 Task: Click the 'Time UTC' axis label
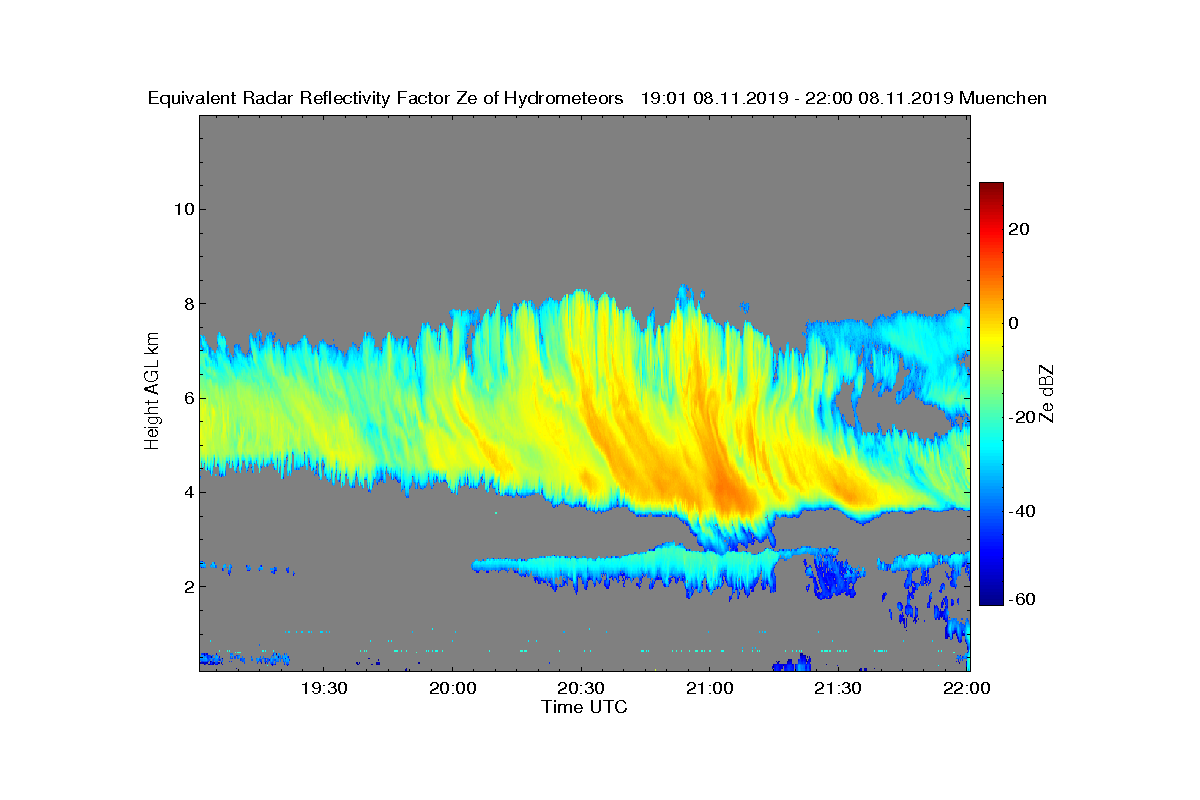click(585, 707)
